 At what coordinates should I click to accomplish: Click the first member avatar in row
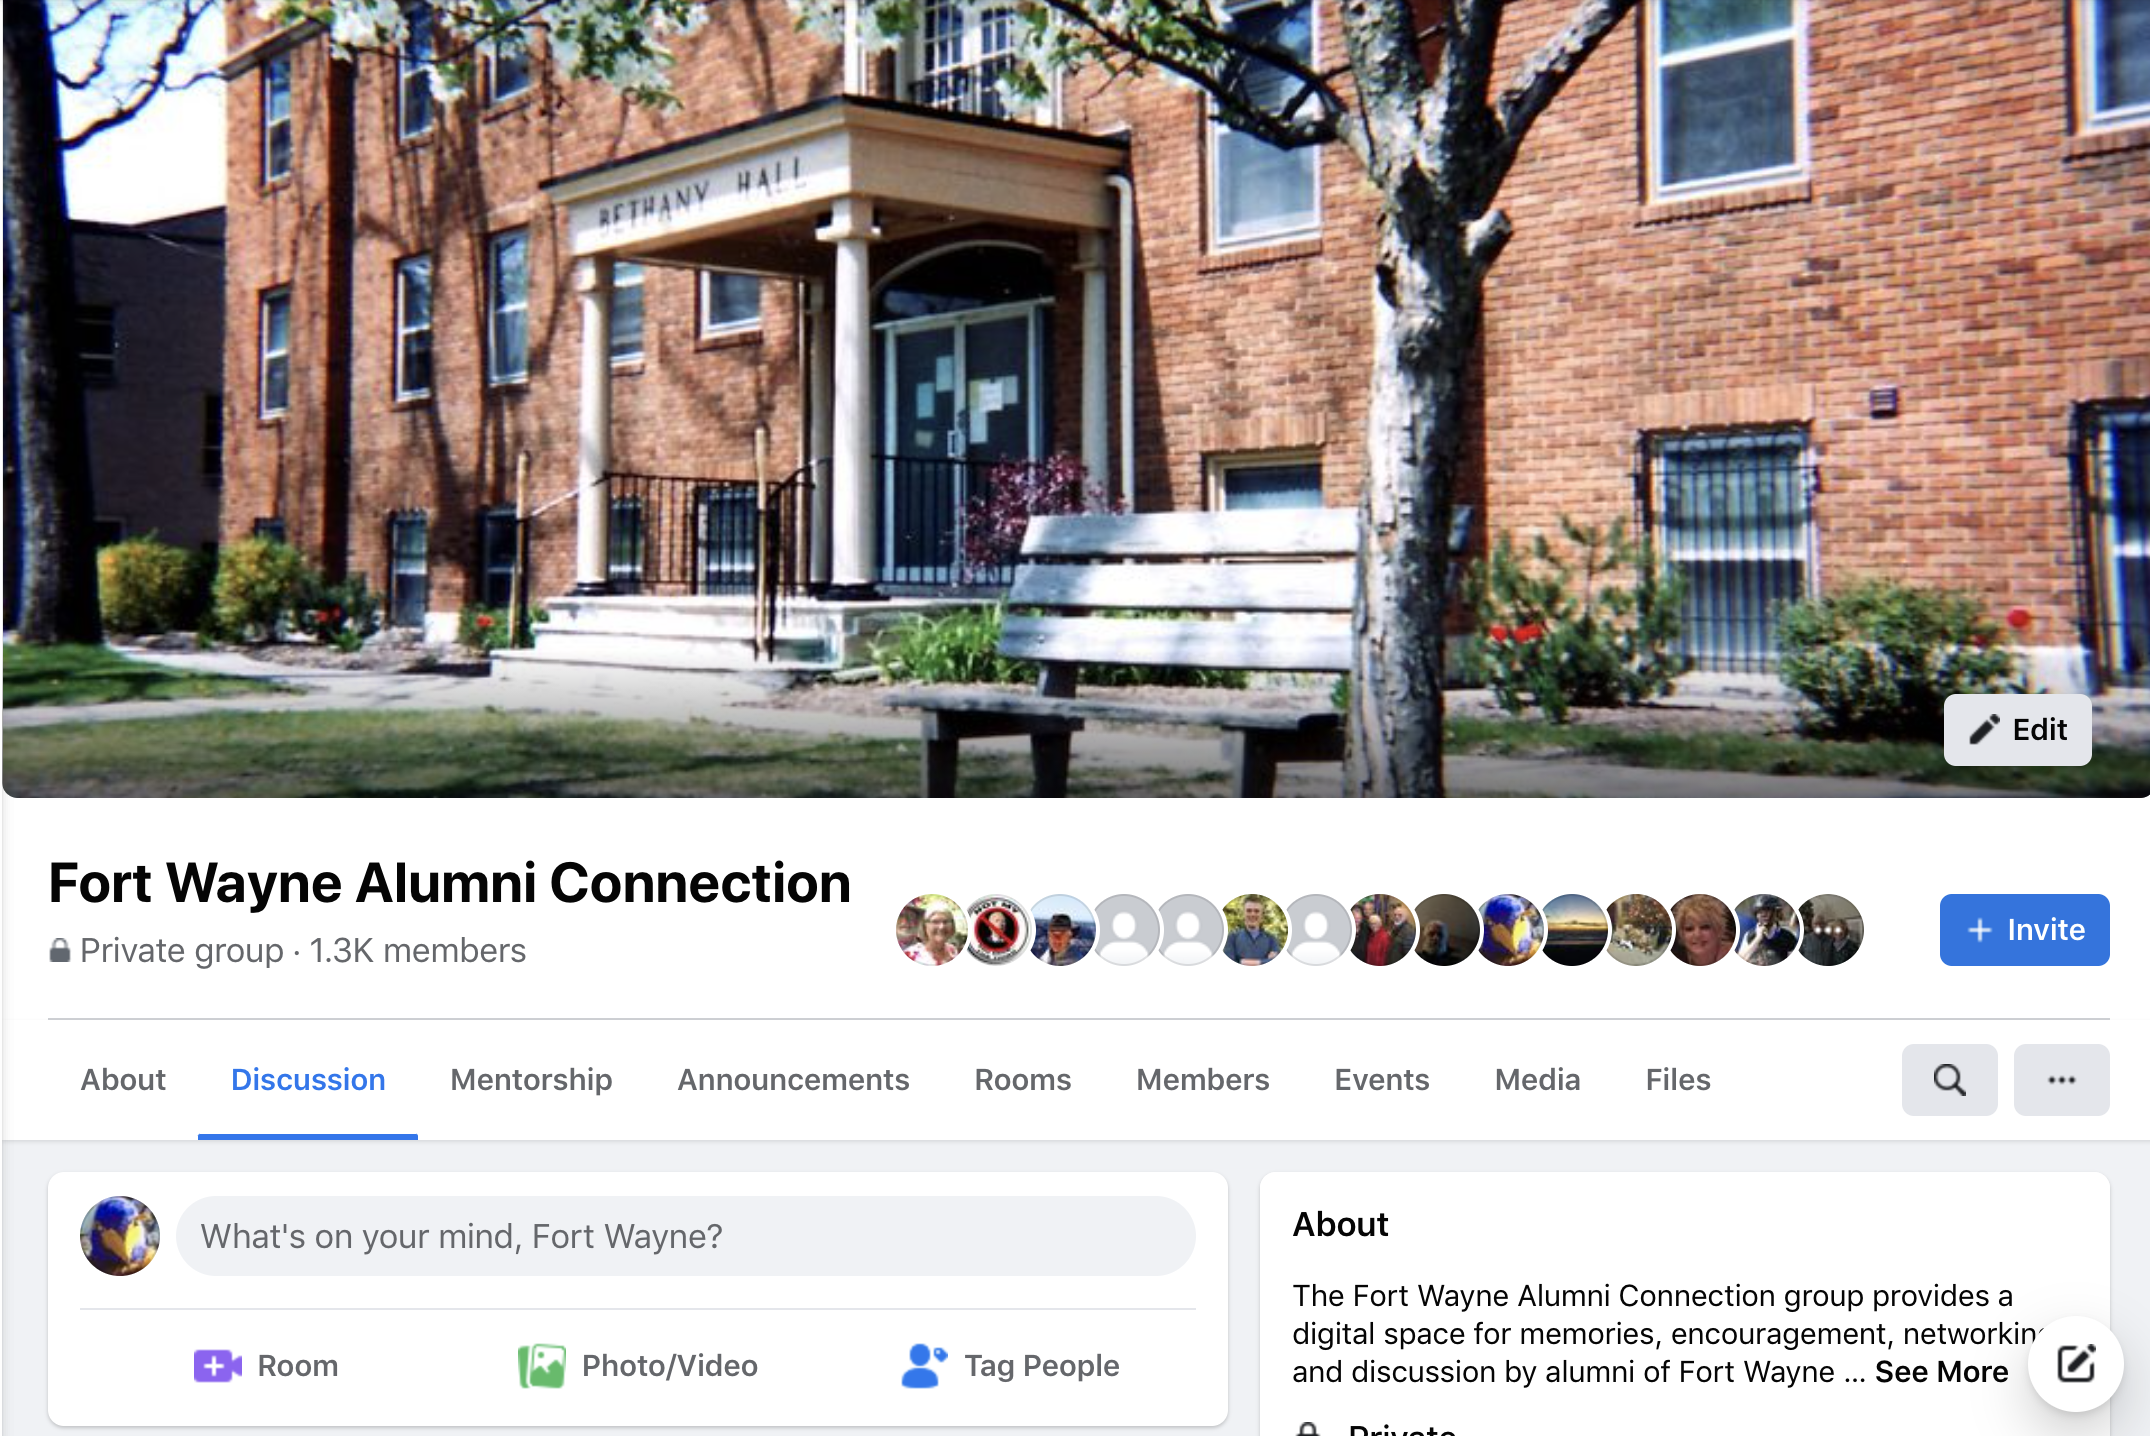tap(931, 930)
